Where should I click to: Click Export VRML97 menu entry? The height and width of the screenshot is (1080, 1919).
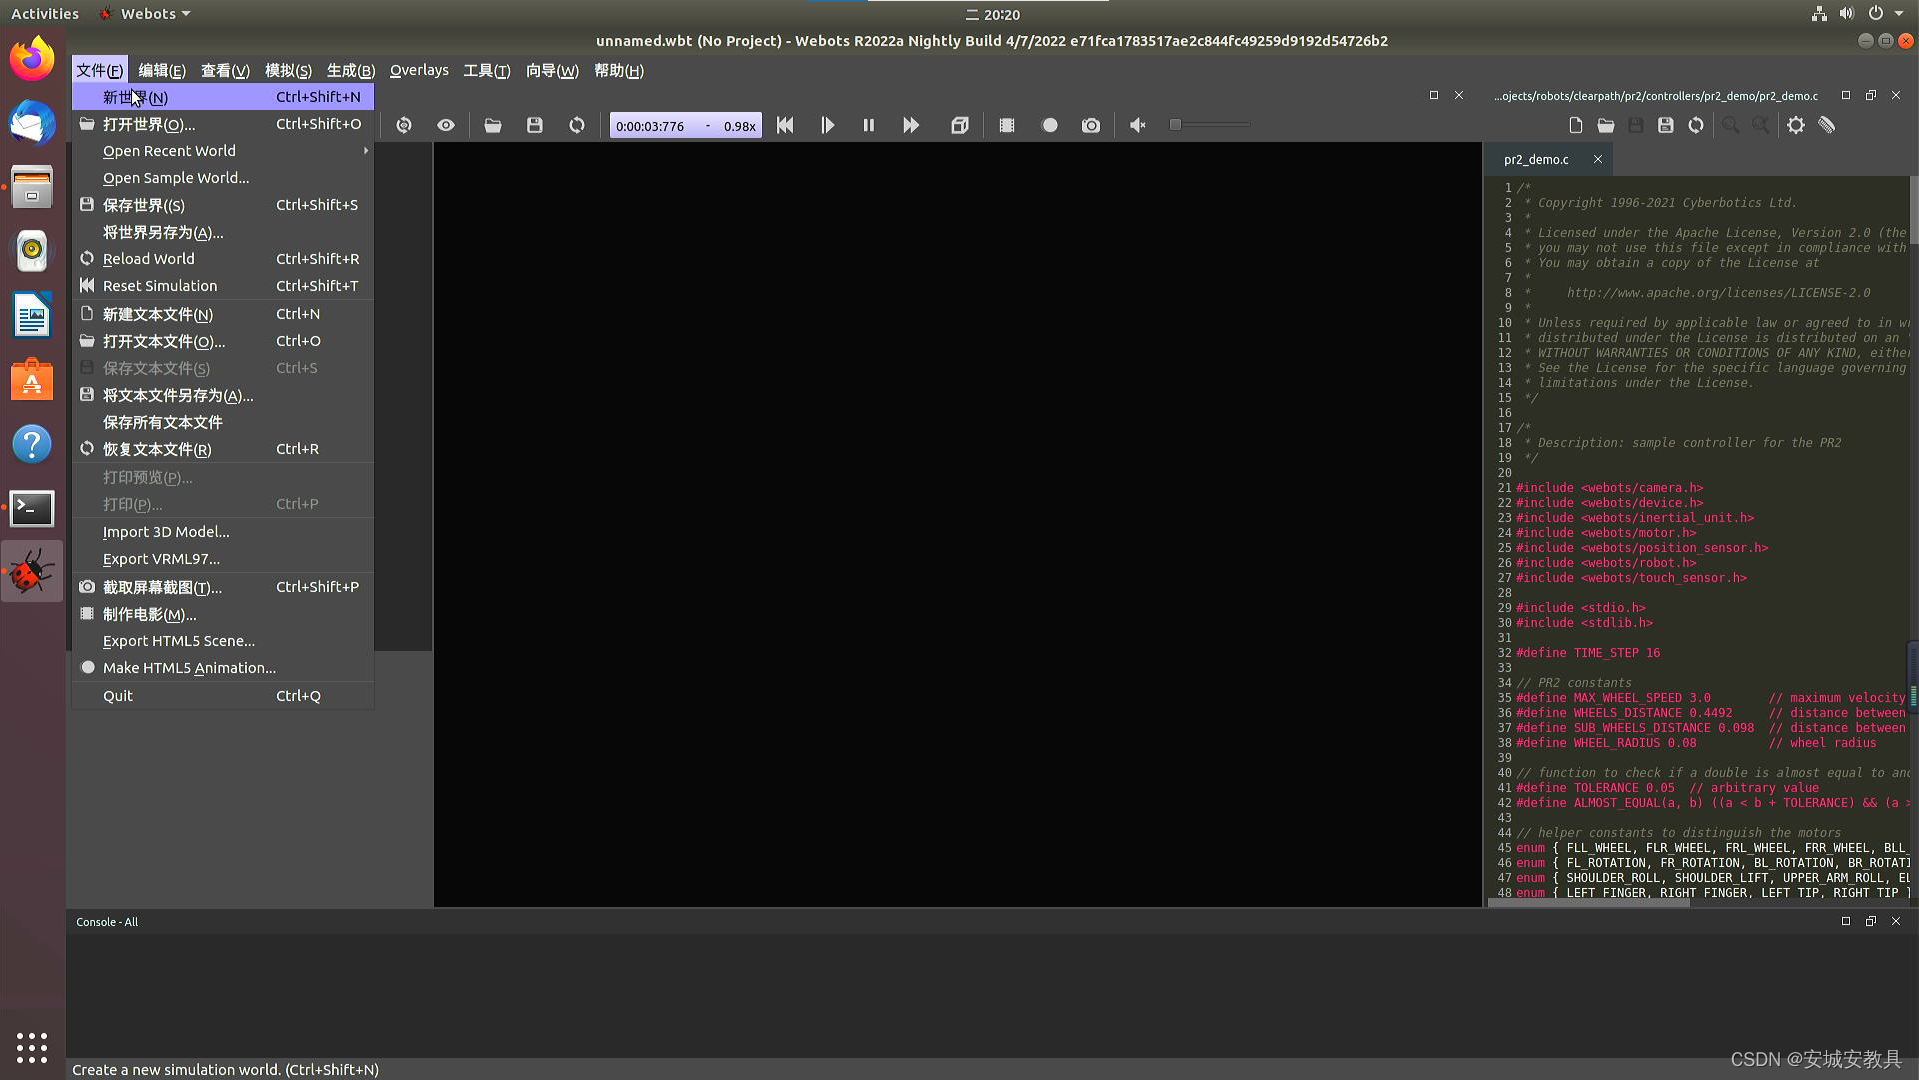(223, 559)
